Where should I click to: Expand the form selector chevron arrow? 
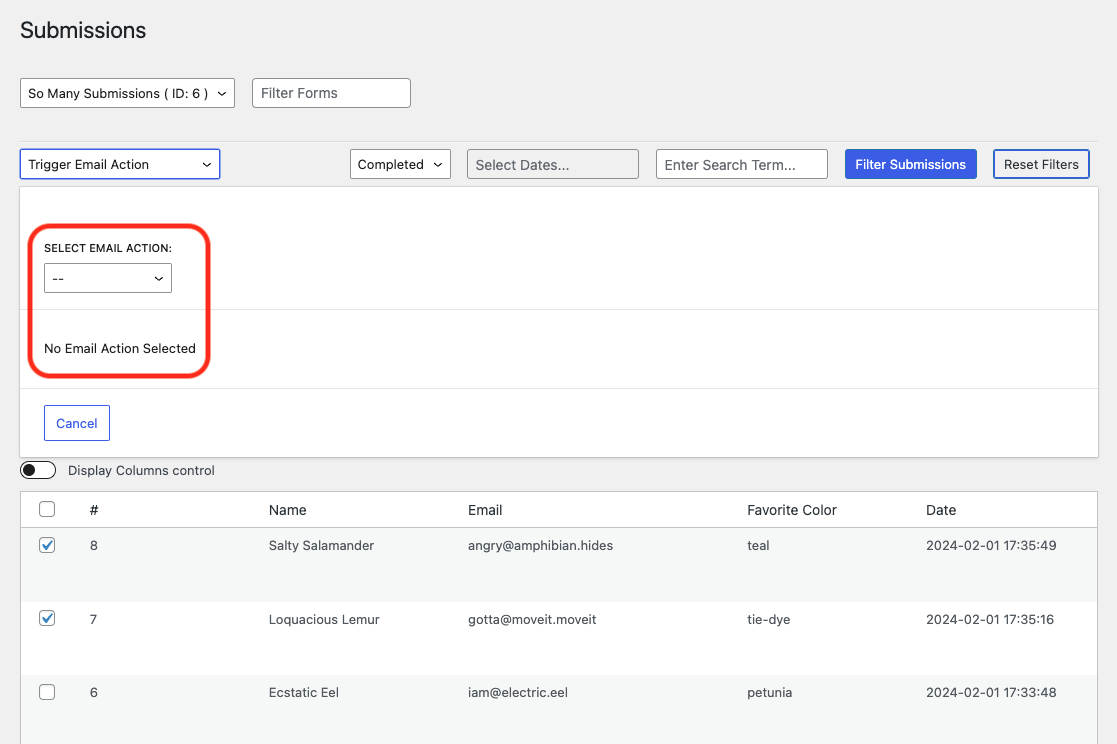coord(222,92)
